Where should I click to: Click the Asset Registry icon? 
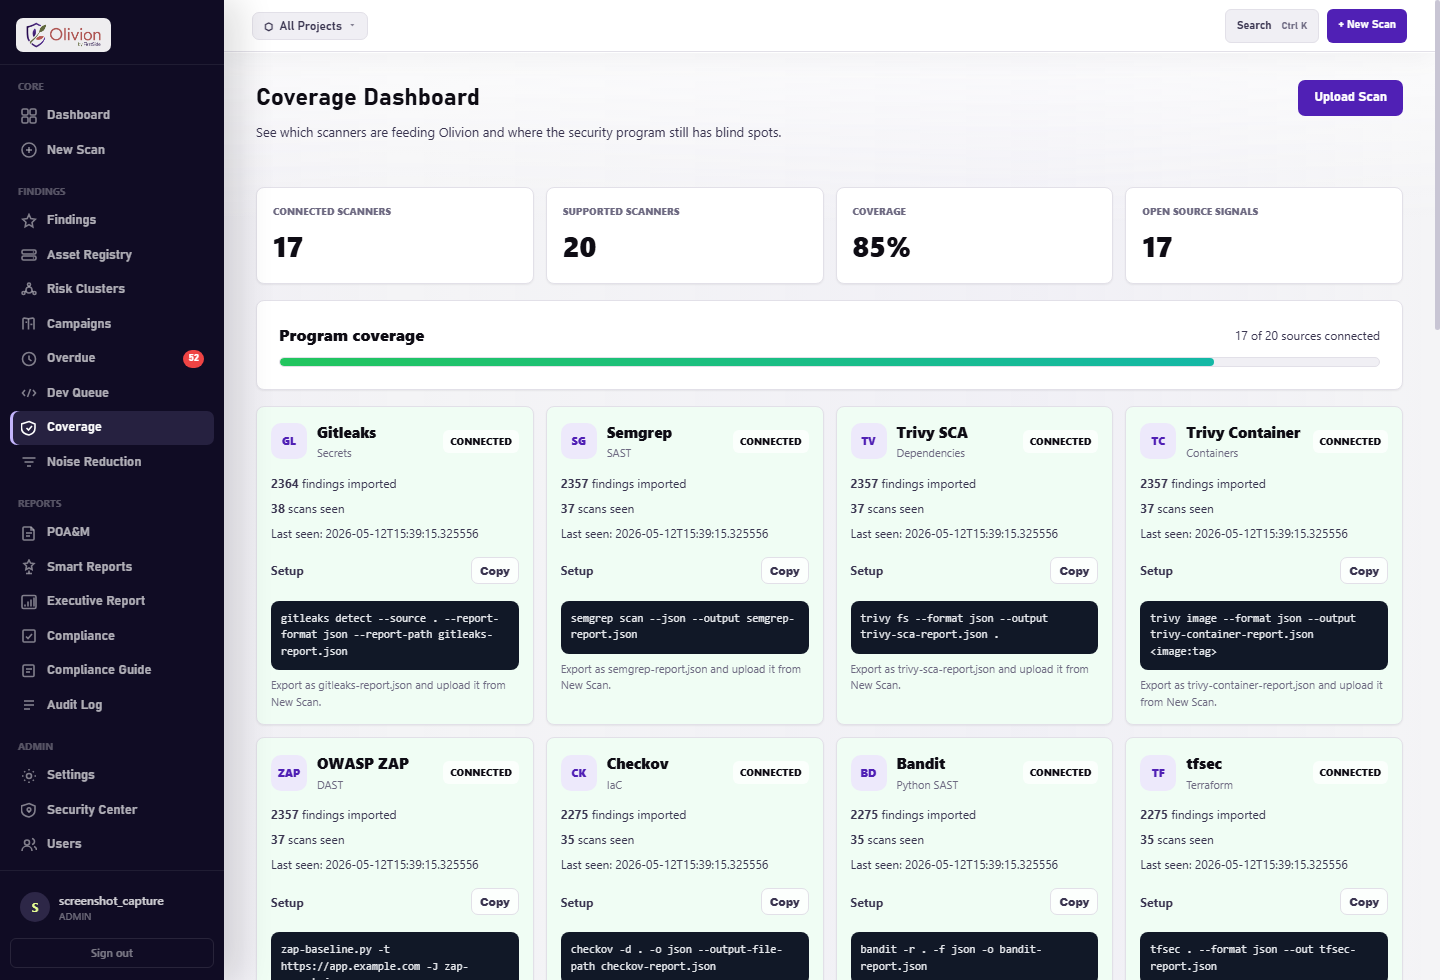(29, 255)
